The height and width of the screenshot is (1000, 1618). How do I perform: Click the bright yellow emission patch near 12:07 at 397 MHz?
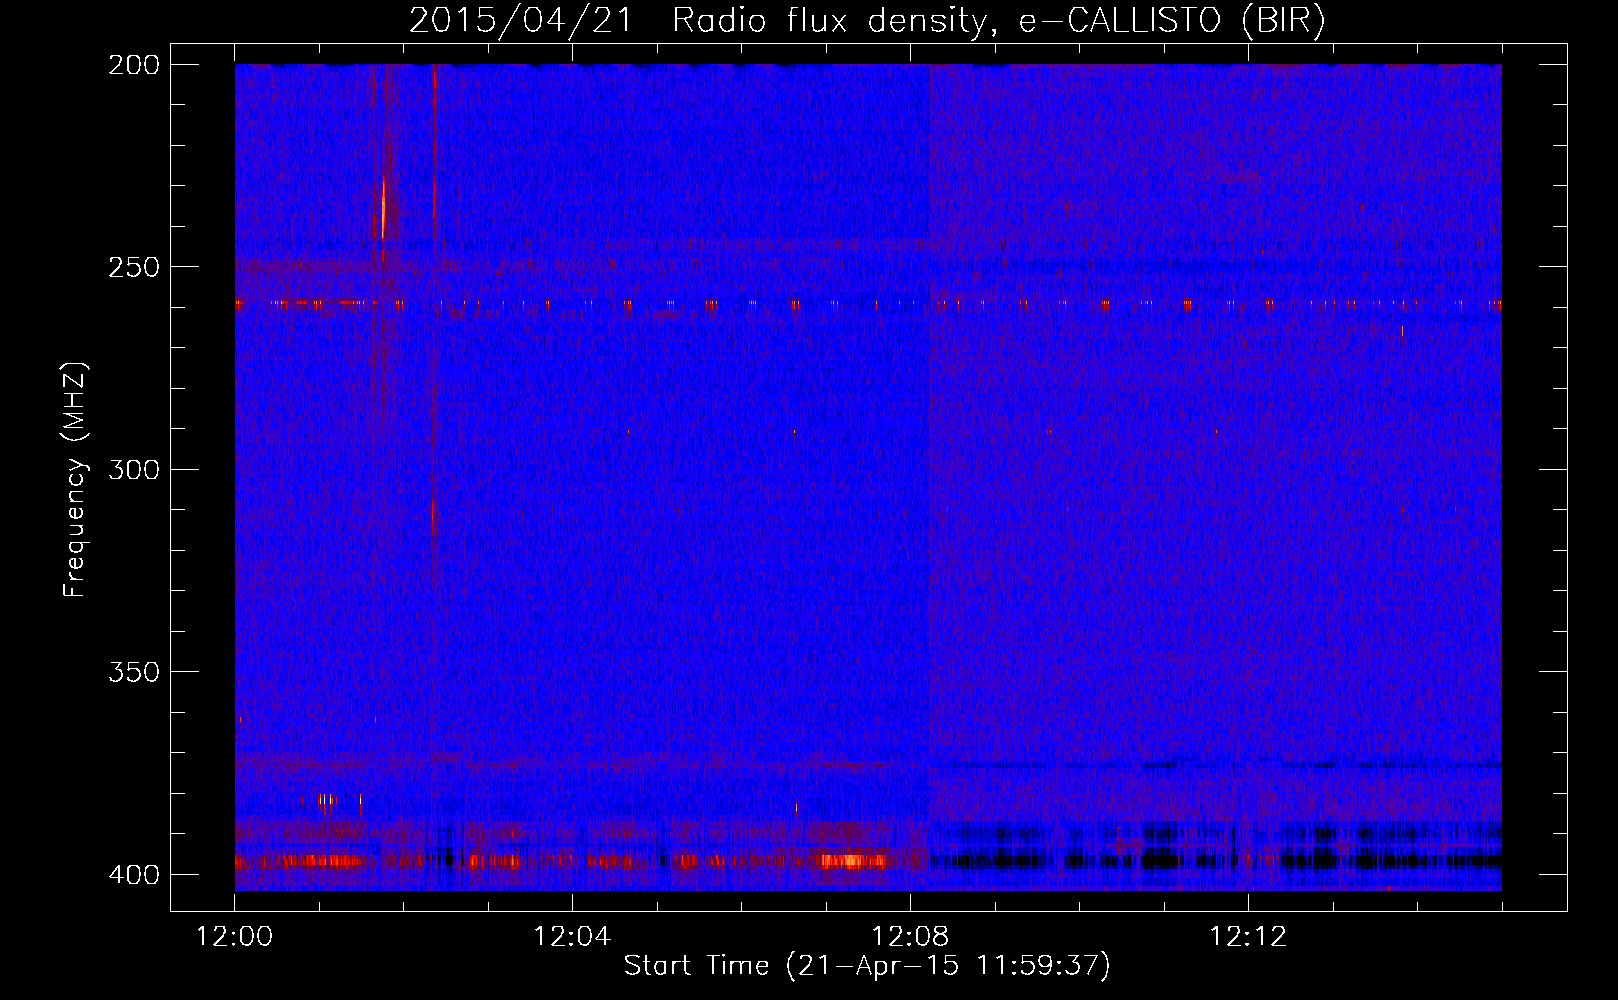(x=853, y=860)
